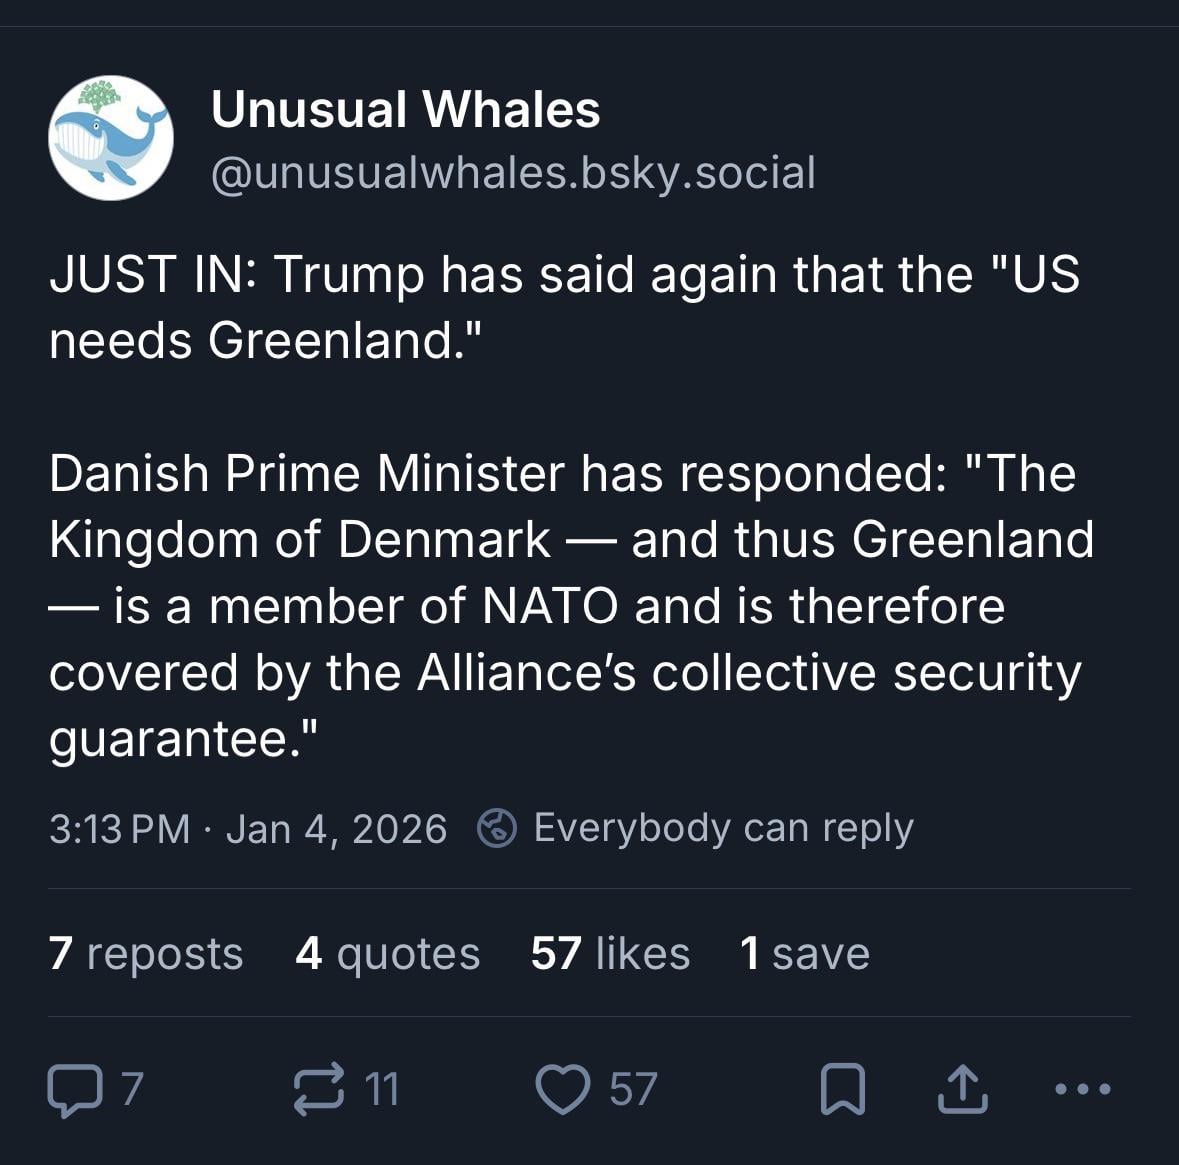Image resolution: width=1179 pixels, height=1165 pixels.
Task: Click the globe reply-settings icon
Action: (497, 828)
